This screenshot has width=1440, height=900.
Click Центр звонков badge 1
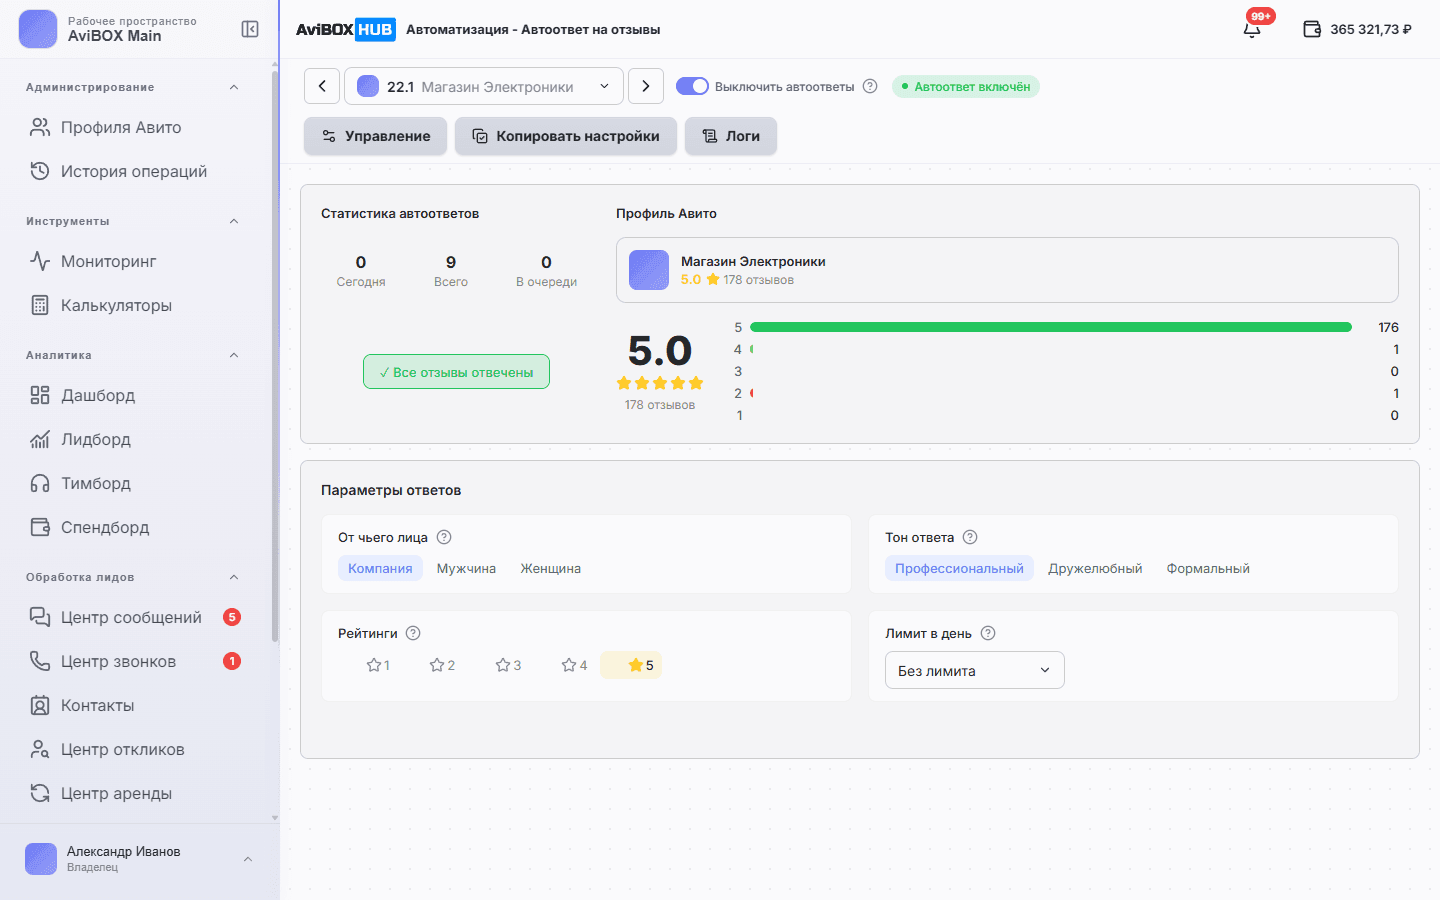coord(232,661)
